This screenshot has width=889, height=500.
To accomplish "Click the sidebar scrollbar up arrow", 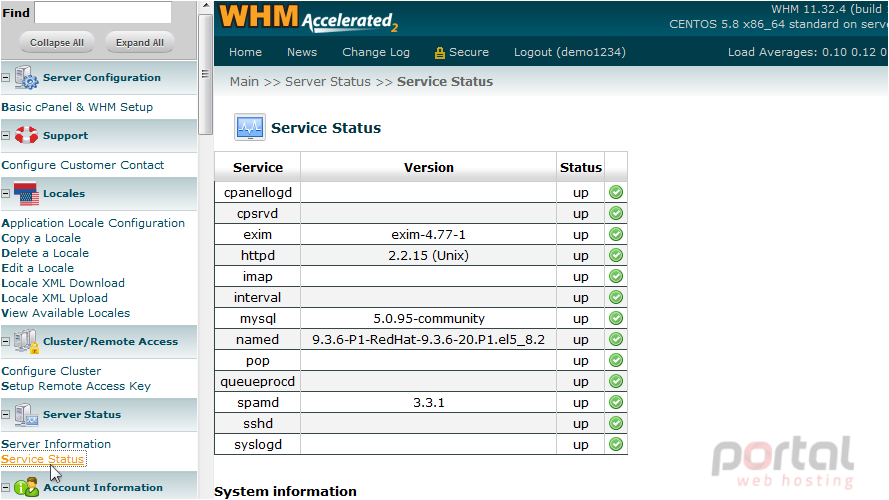I will (x=206, y=6).
